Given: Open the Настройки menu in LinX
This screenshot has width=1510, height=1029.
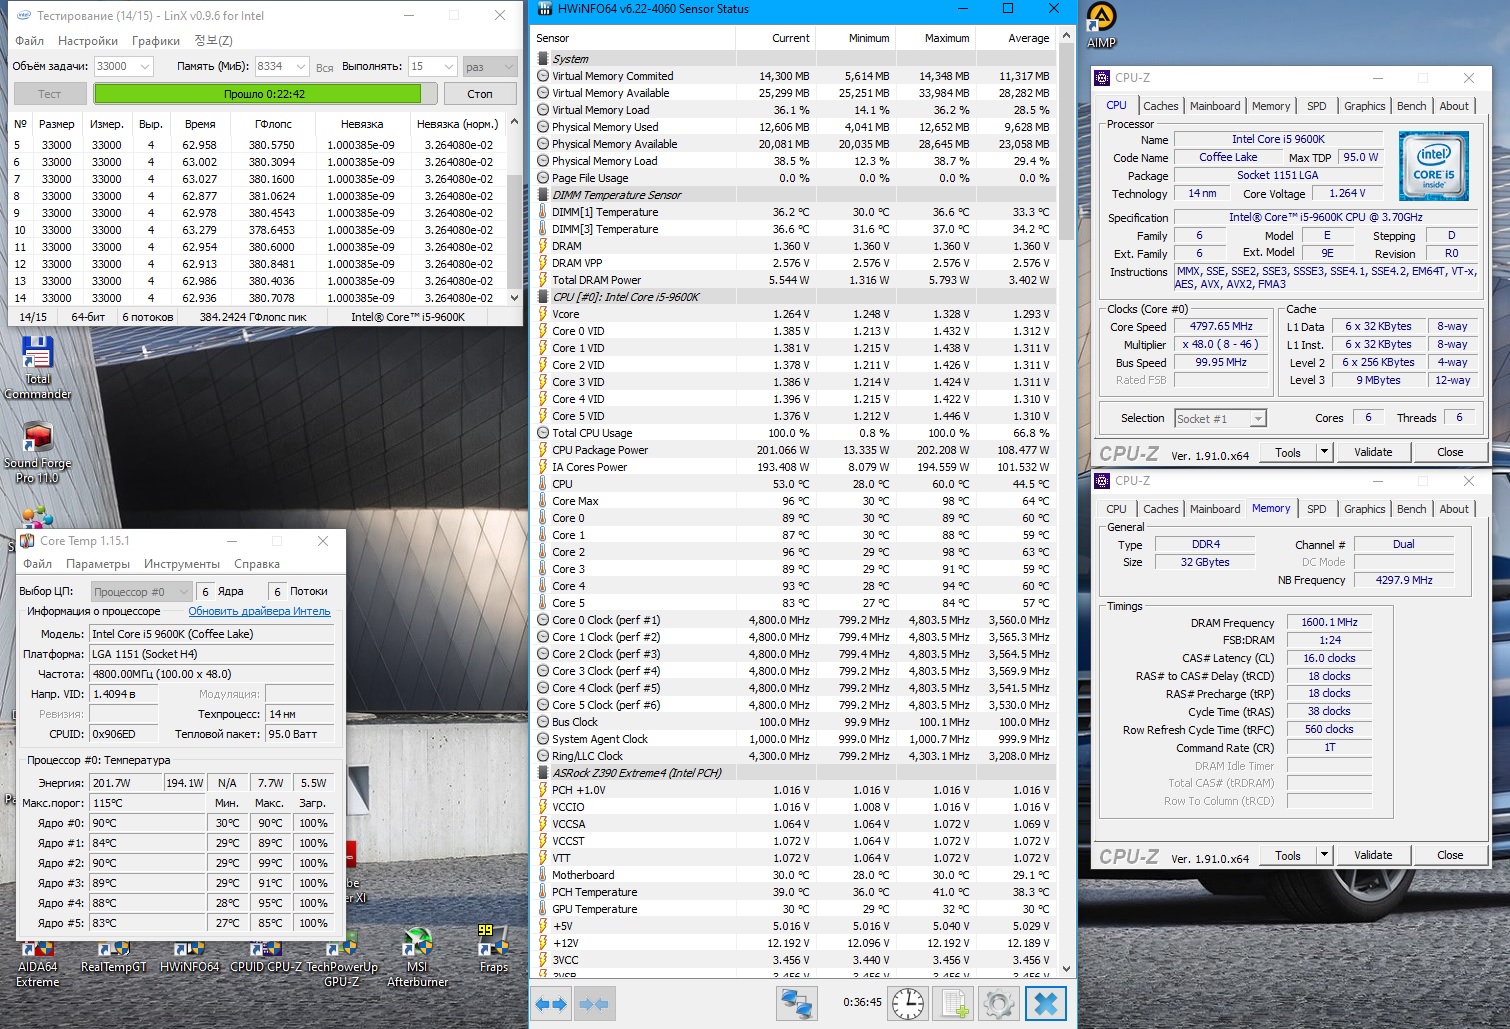Looking at the screenshot, I should tap(88, 41).
